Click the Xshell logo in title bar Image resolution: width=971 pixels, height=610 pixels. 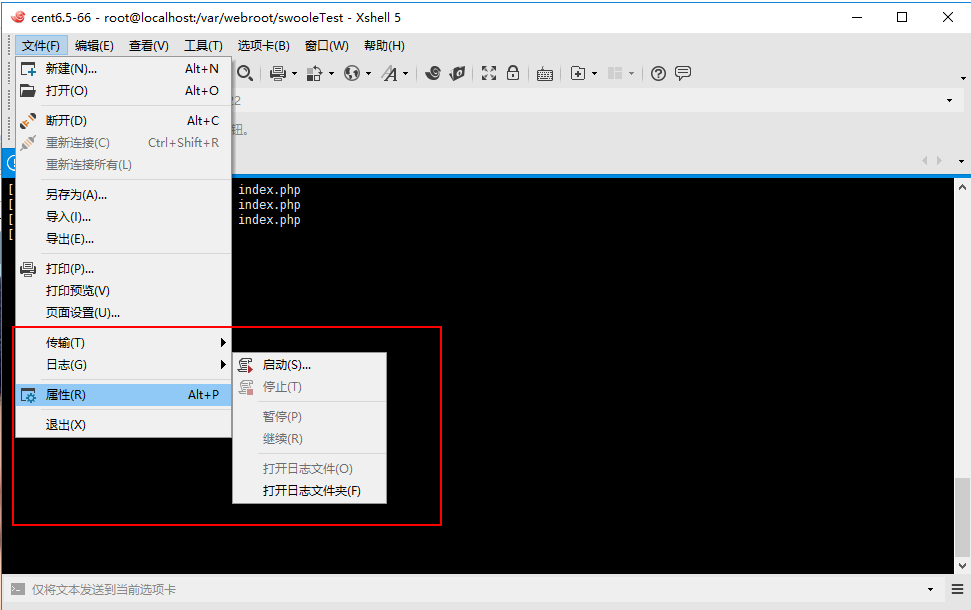tap(18, 17)
